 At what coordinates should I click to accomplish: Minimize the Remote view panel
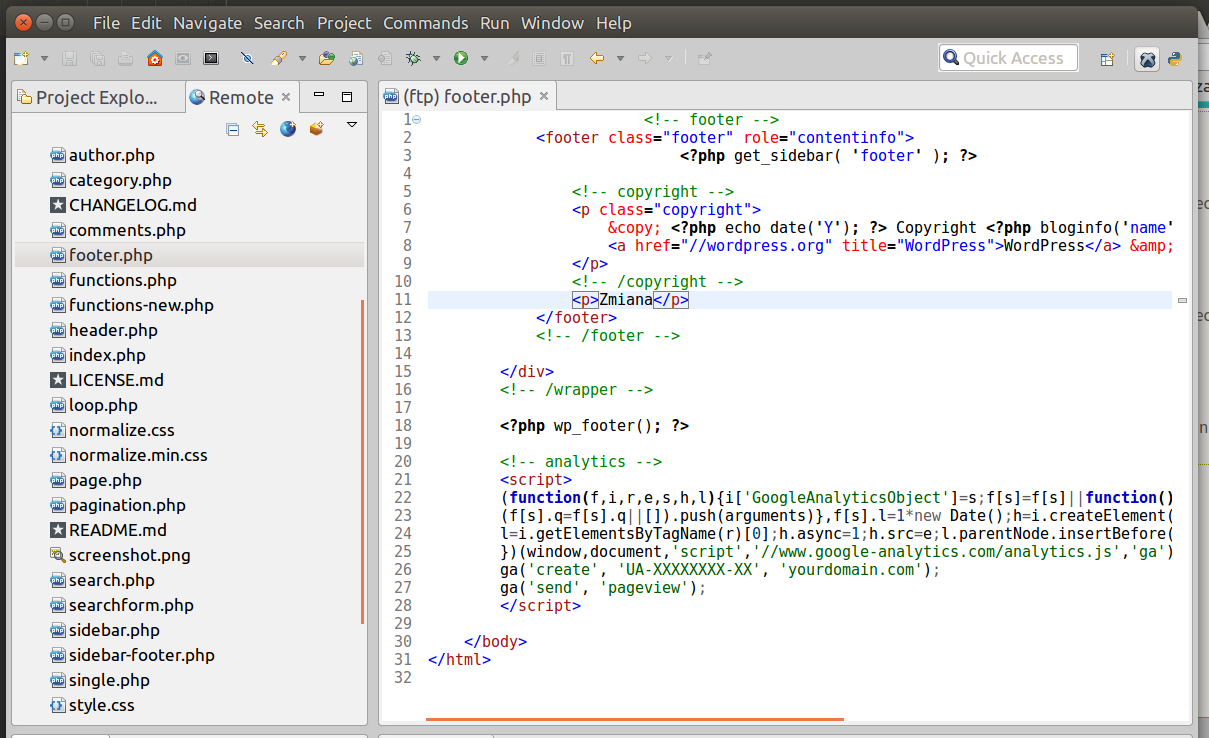click(x=319, y=96)
